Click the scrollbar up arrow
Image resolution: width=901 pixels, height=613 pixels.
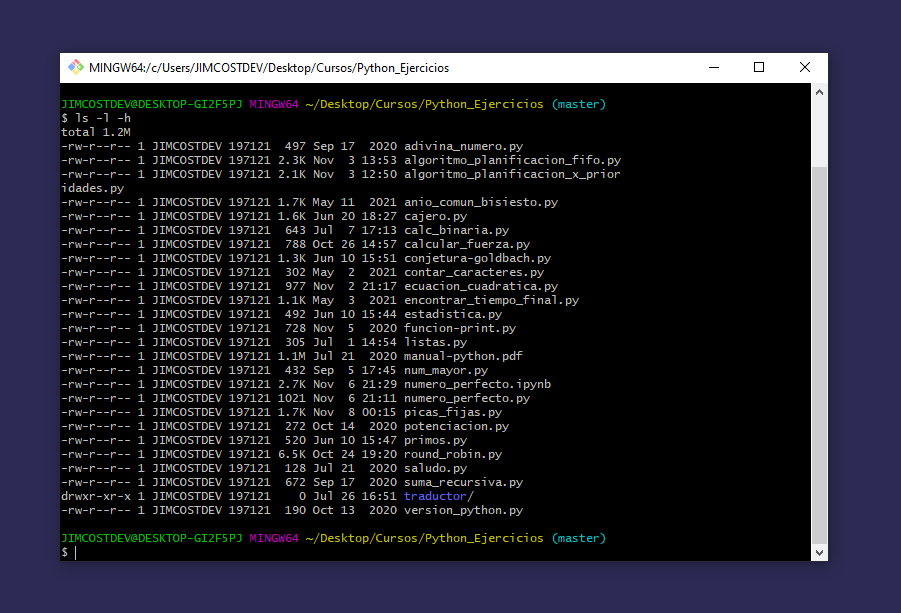pyautogui.click(x=819, y=92)
